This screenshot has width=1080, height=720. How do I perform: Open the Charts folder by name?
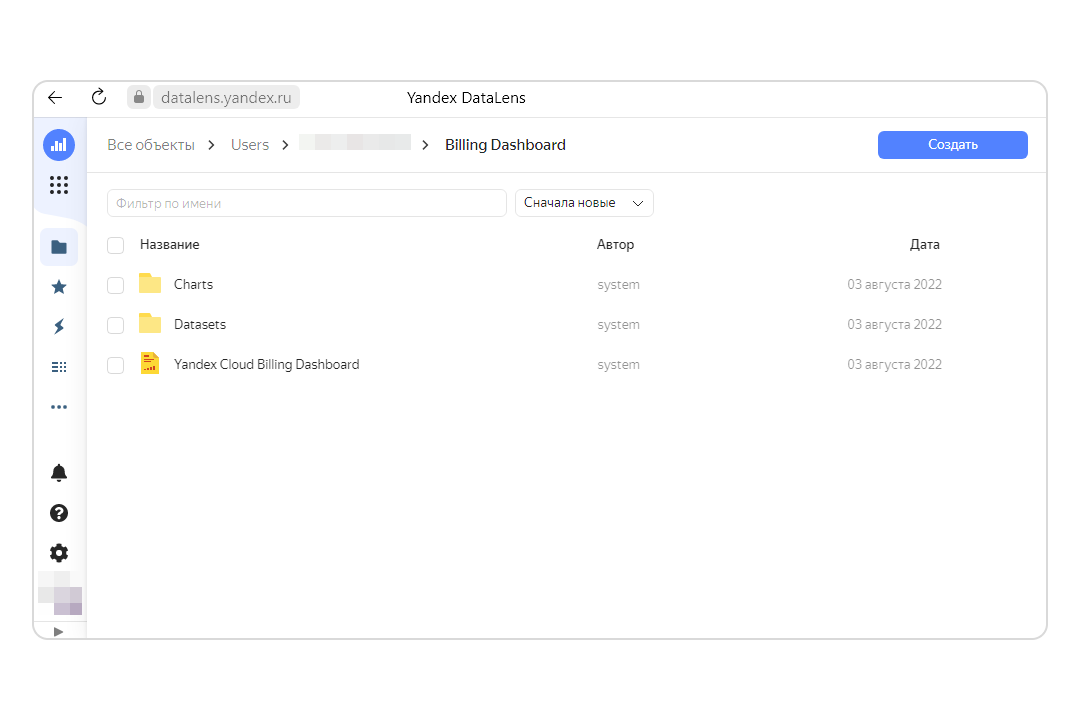click(194, 285)
